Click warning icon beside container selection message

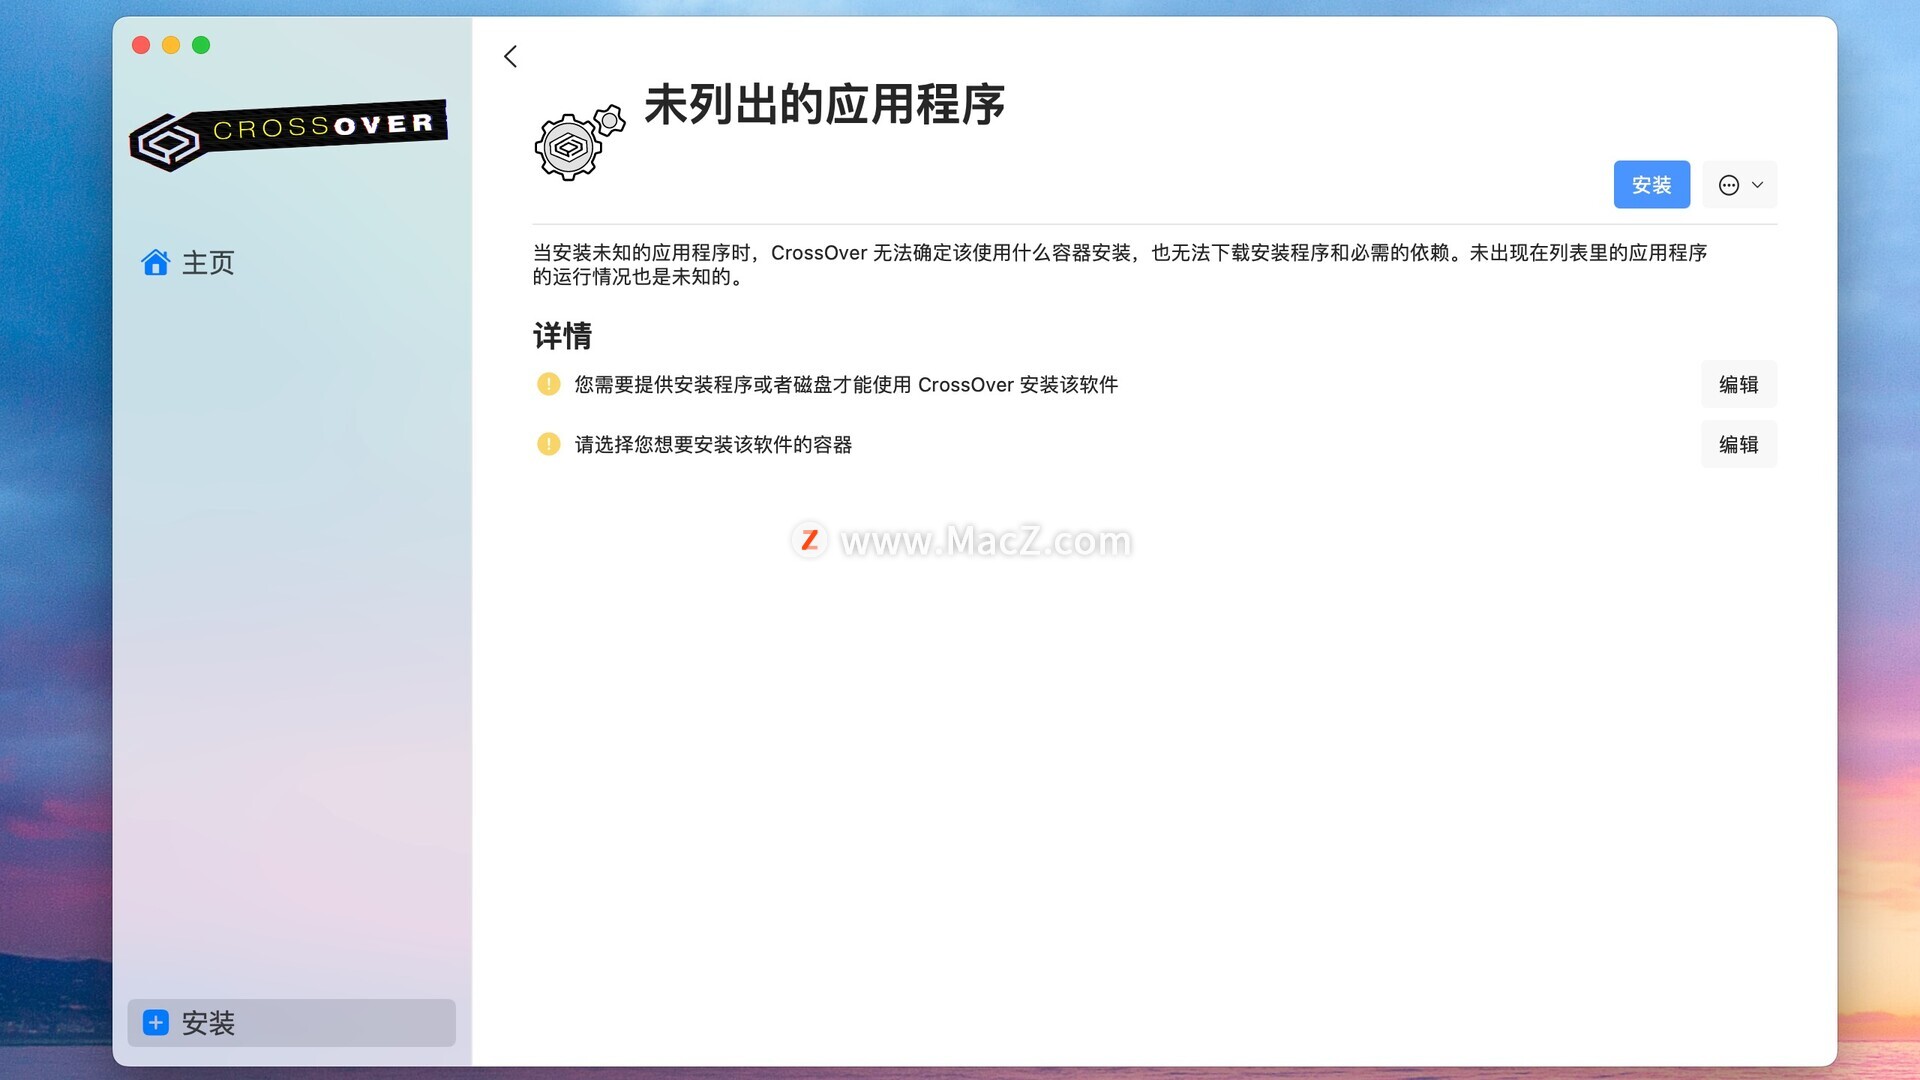pyautogui.click(x=548, y=444)
